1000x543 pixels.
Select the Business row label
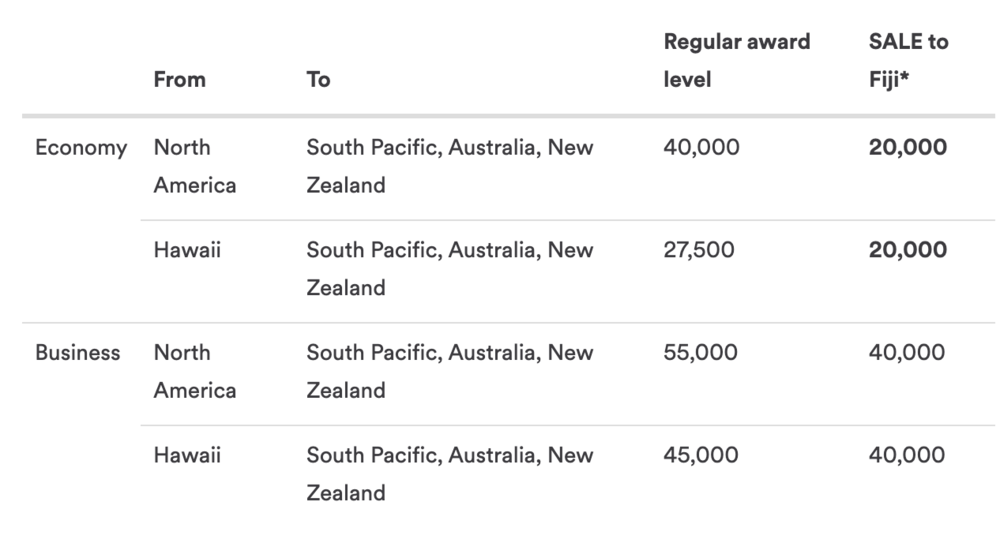[x=77, y=353]
